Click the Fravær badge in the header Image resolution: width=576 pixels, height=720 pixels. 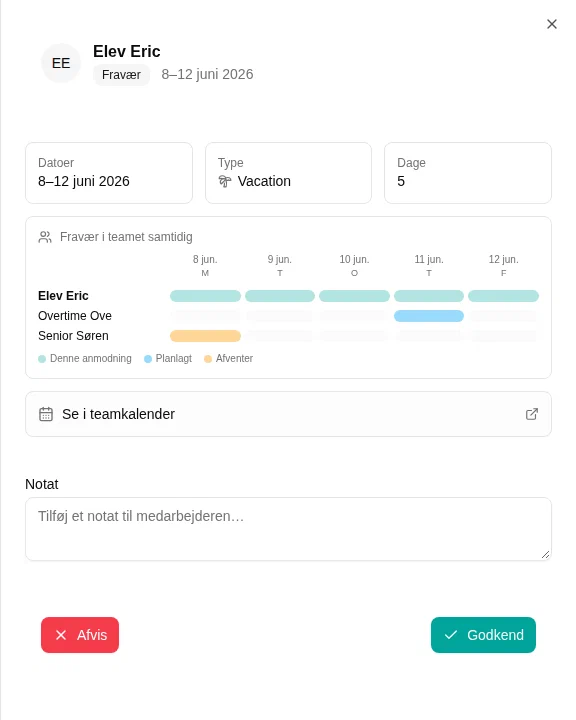point(121,74)
